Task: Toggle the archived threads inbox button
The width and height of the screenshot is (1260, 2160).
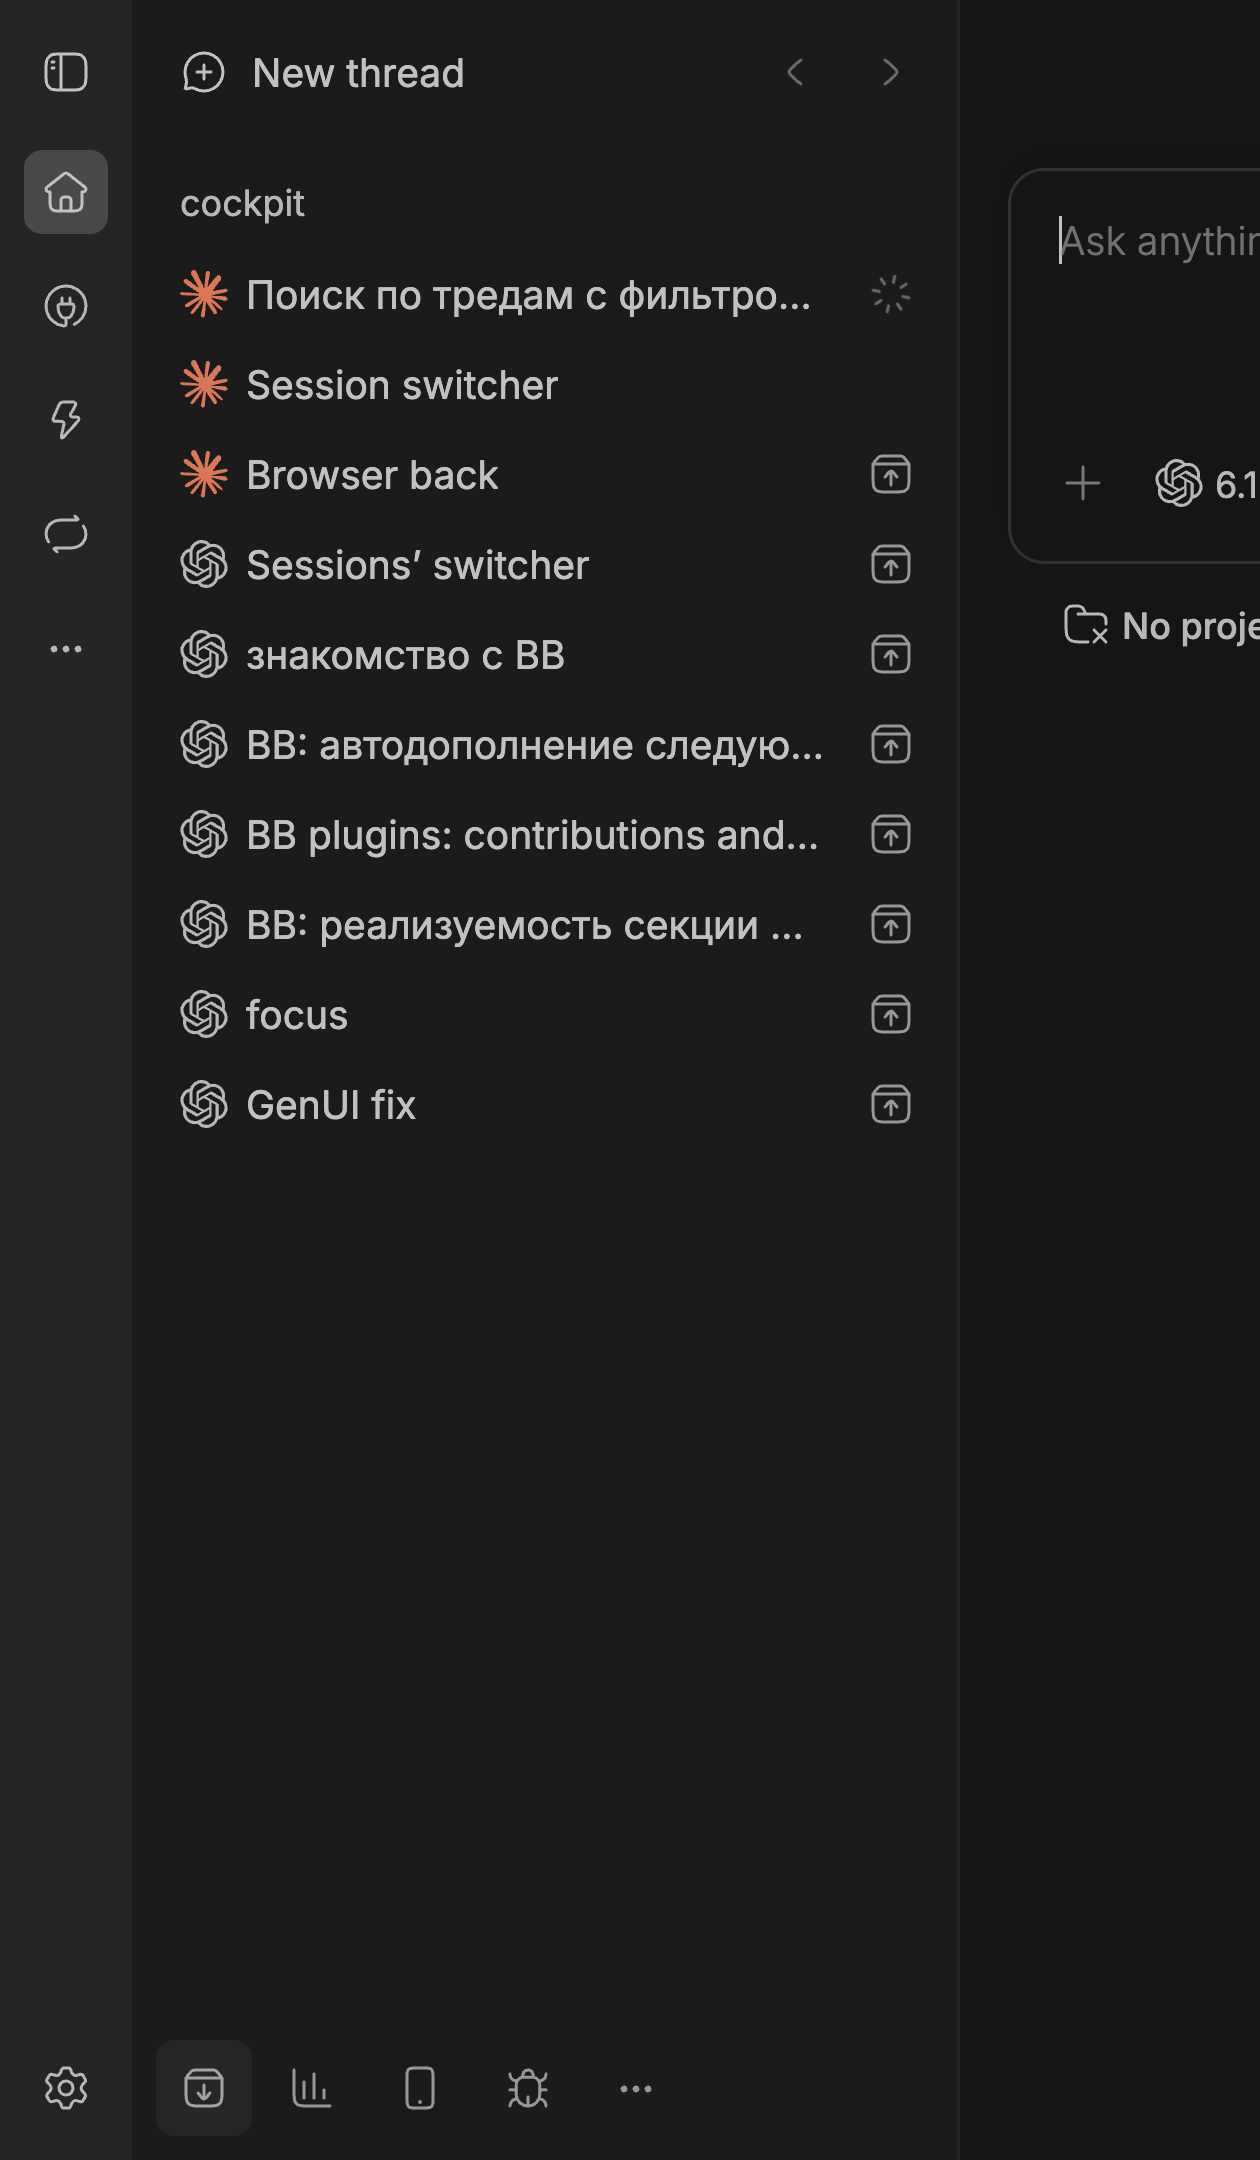Action: click(x=204, y=2088)
